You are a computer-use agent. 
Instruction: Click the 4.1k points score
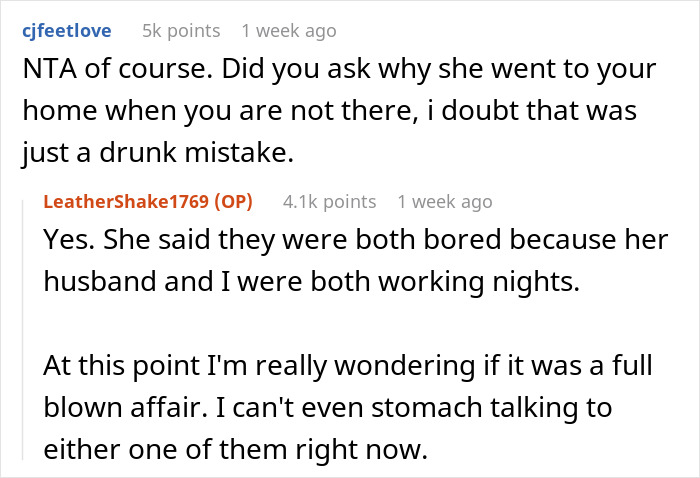click(x=330, y=202)
